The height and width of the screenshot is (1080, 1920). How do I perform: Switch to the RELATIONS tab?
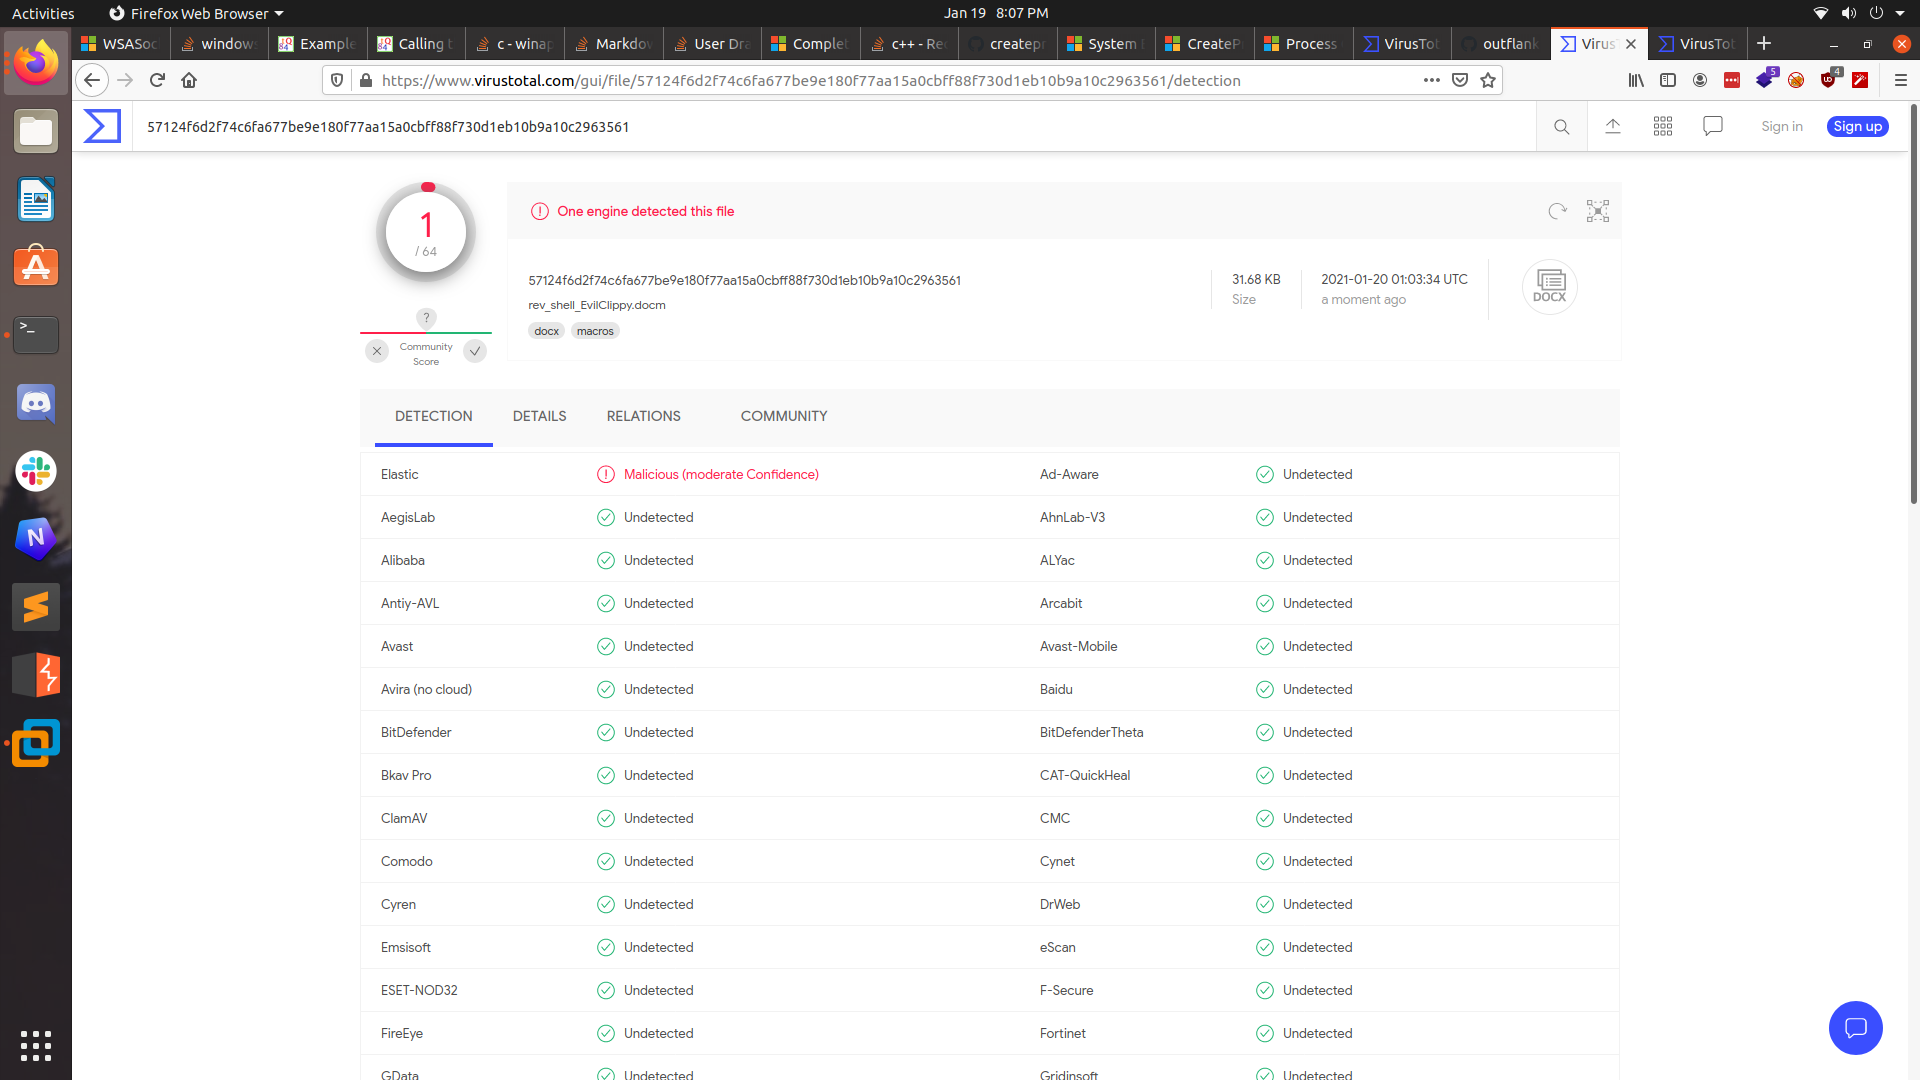click(643, 416)
